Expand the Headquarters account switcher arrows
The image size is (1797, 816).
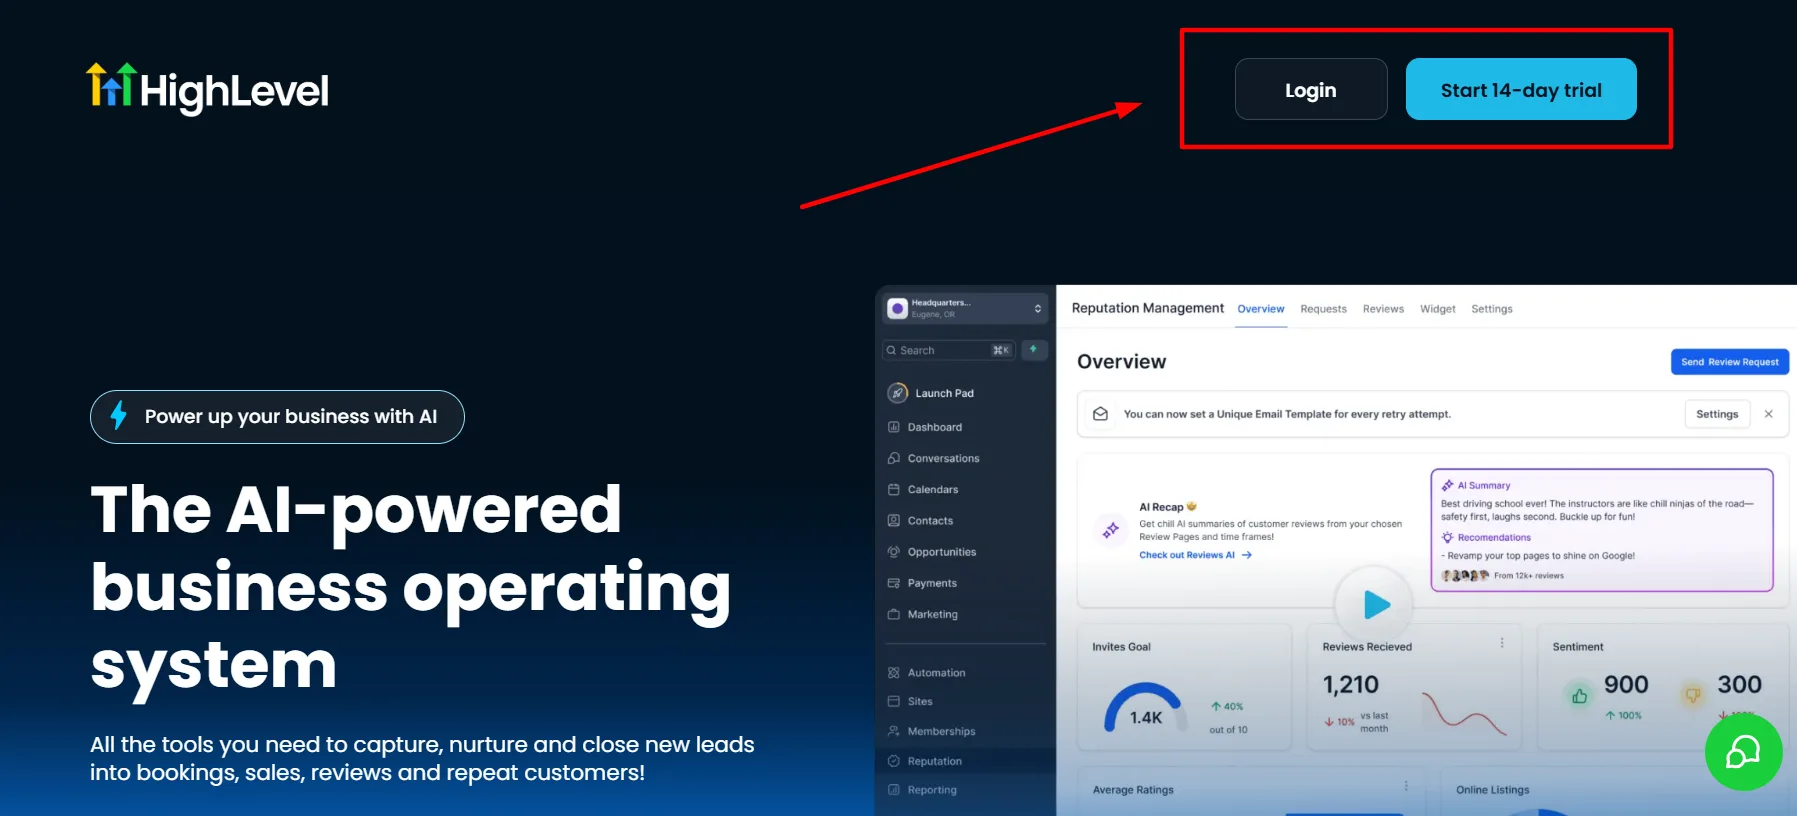[1038, 308]
